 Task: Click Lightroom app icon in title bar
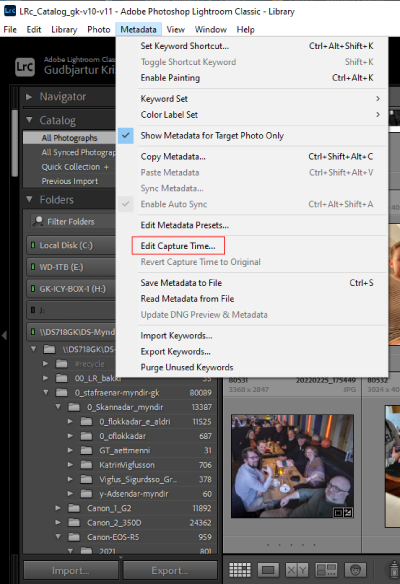pos(10,11)
